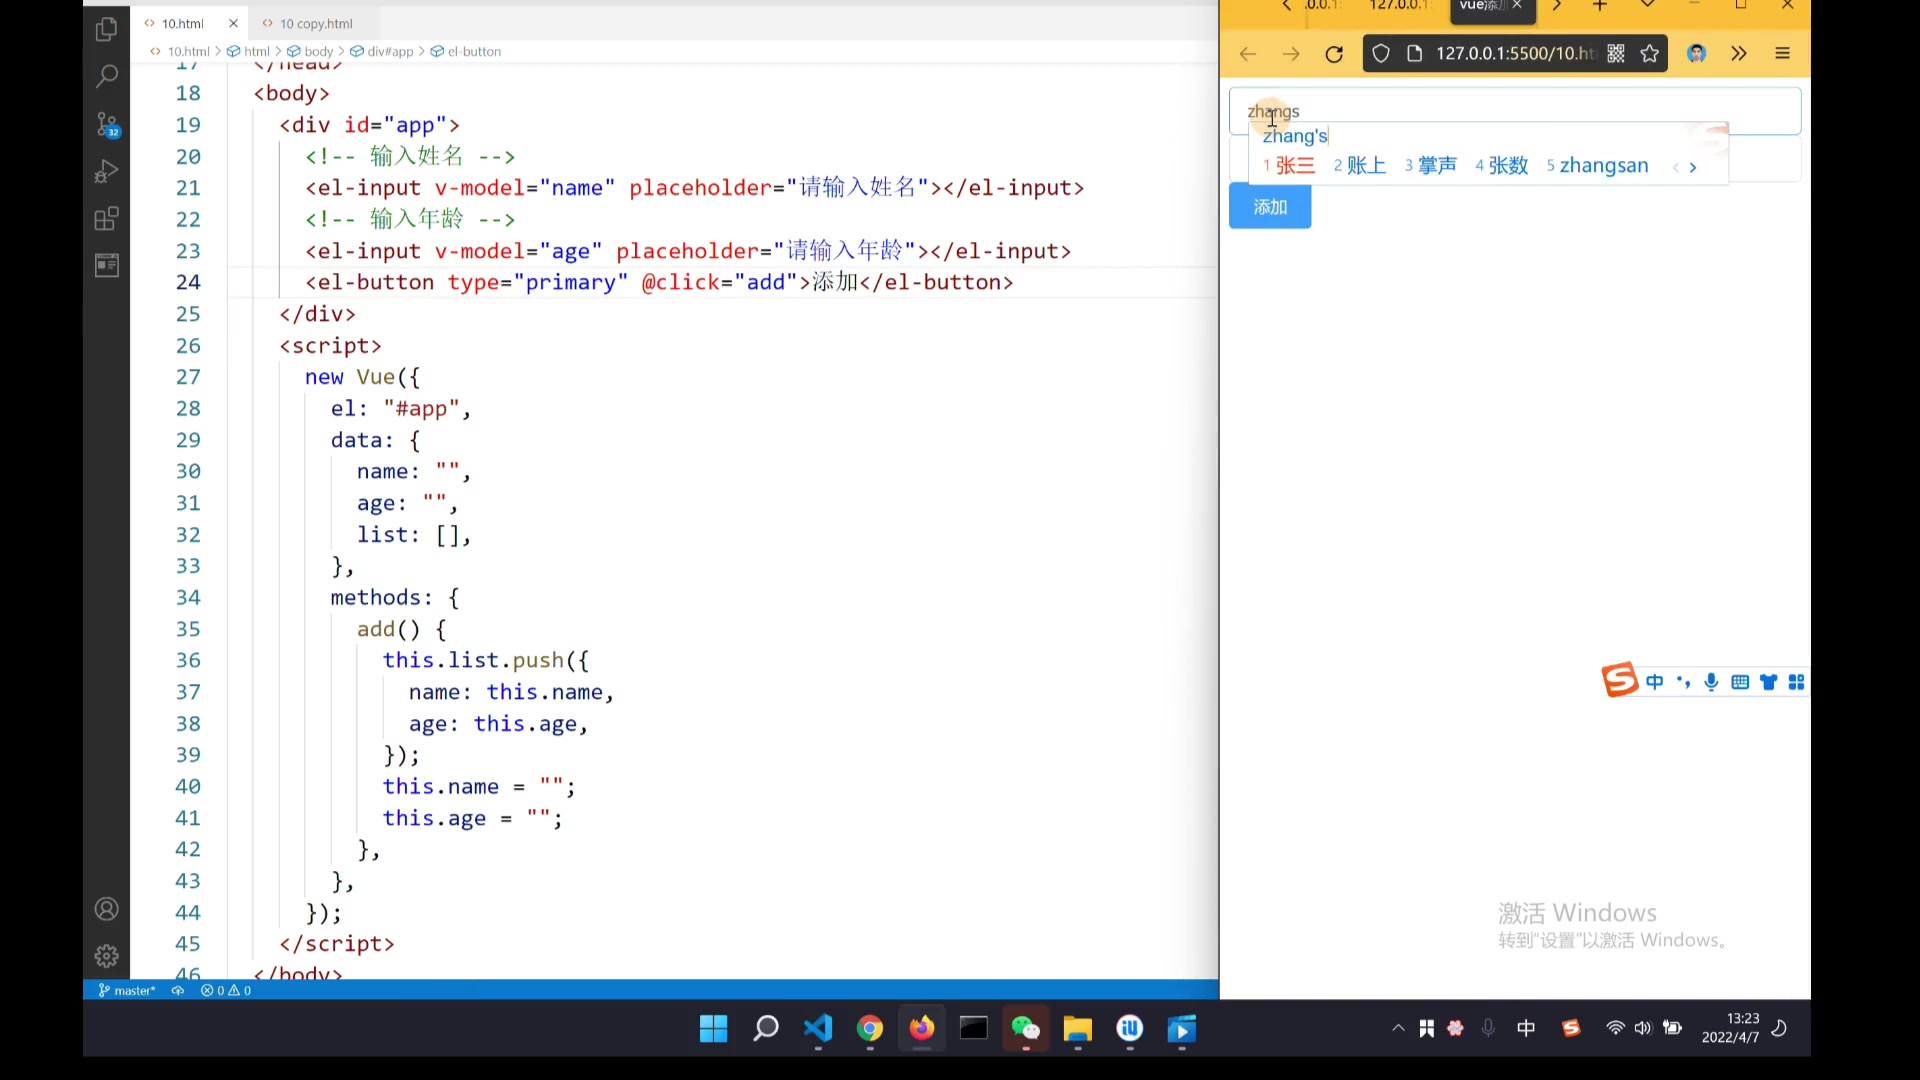Expand more toolbar tools chevrons

click(x=1739, y=54)
